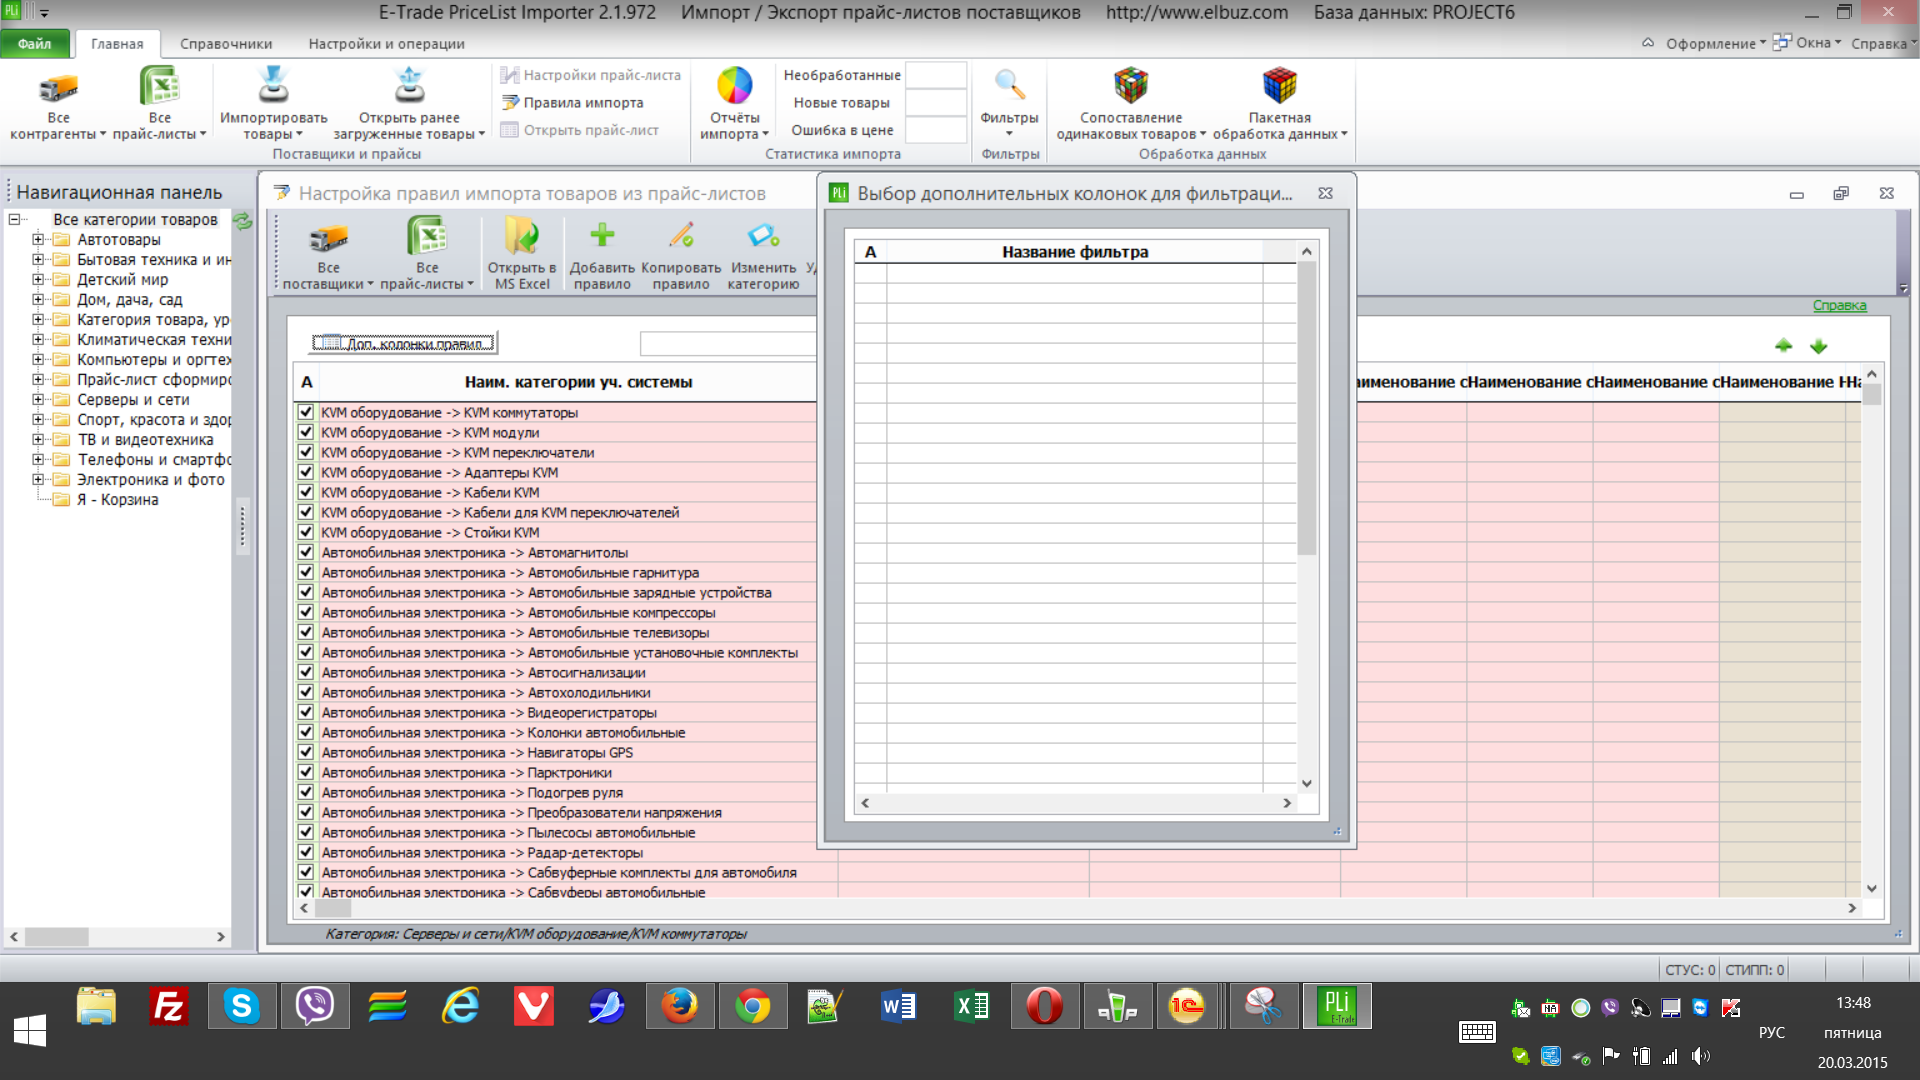Open the Все контрагенты truck icon
The height and width of the screenshot is (1080, 1920).
coord(58,88)
